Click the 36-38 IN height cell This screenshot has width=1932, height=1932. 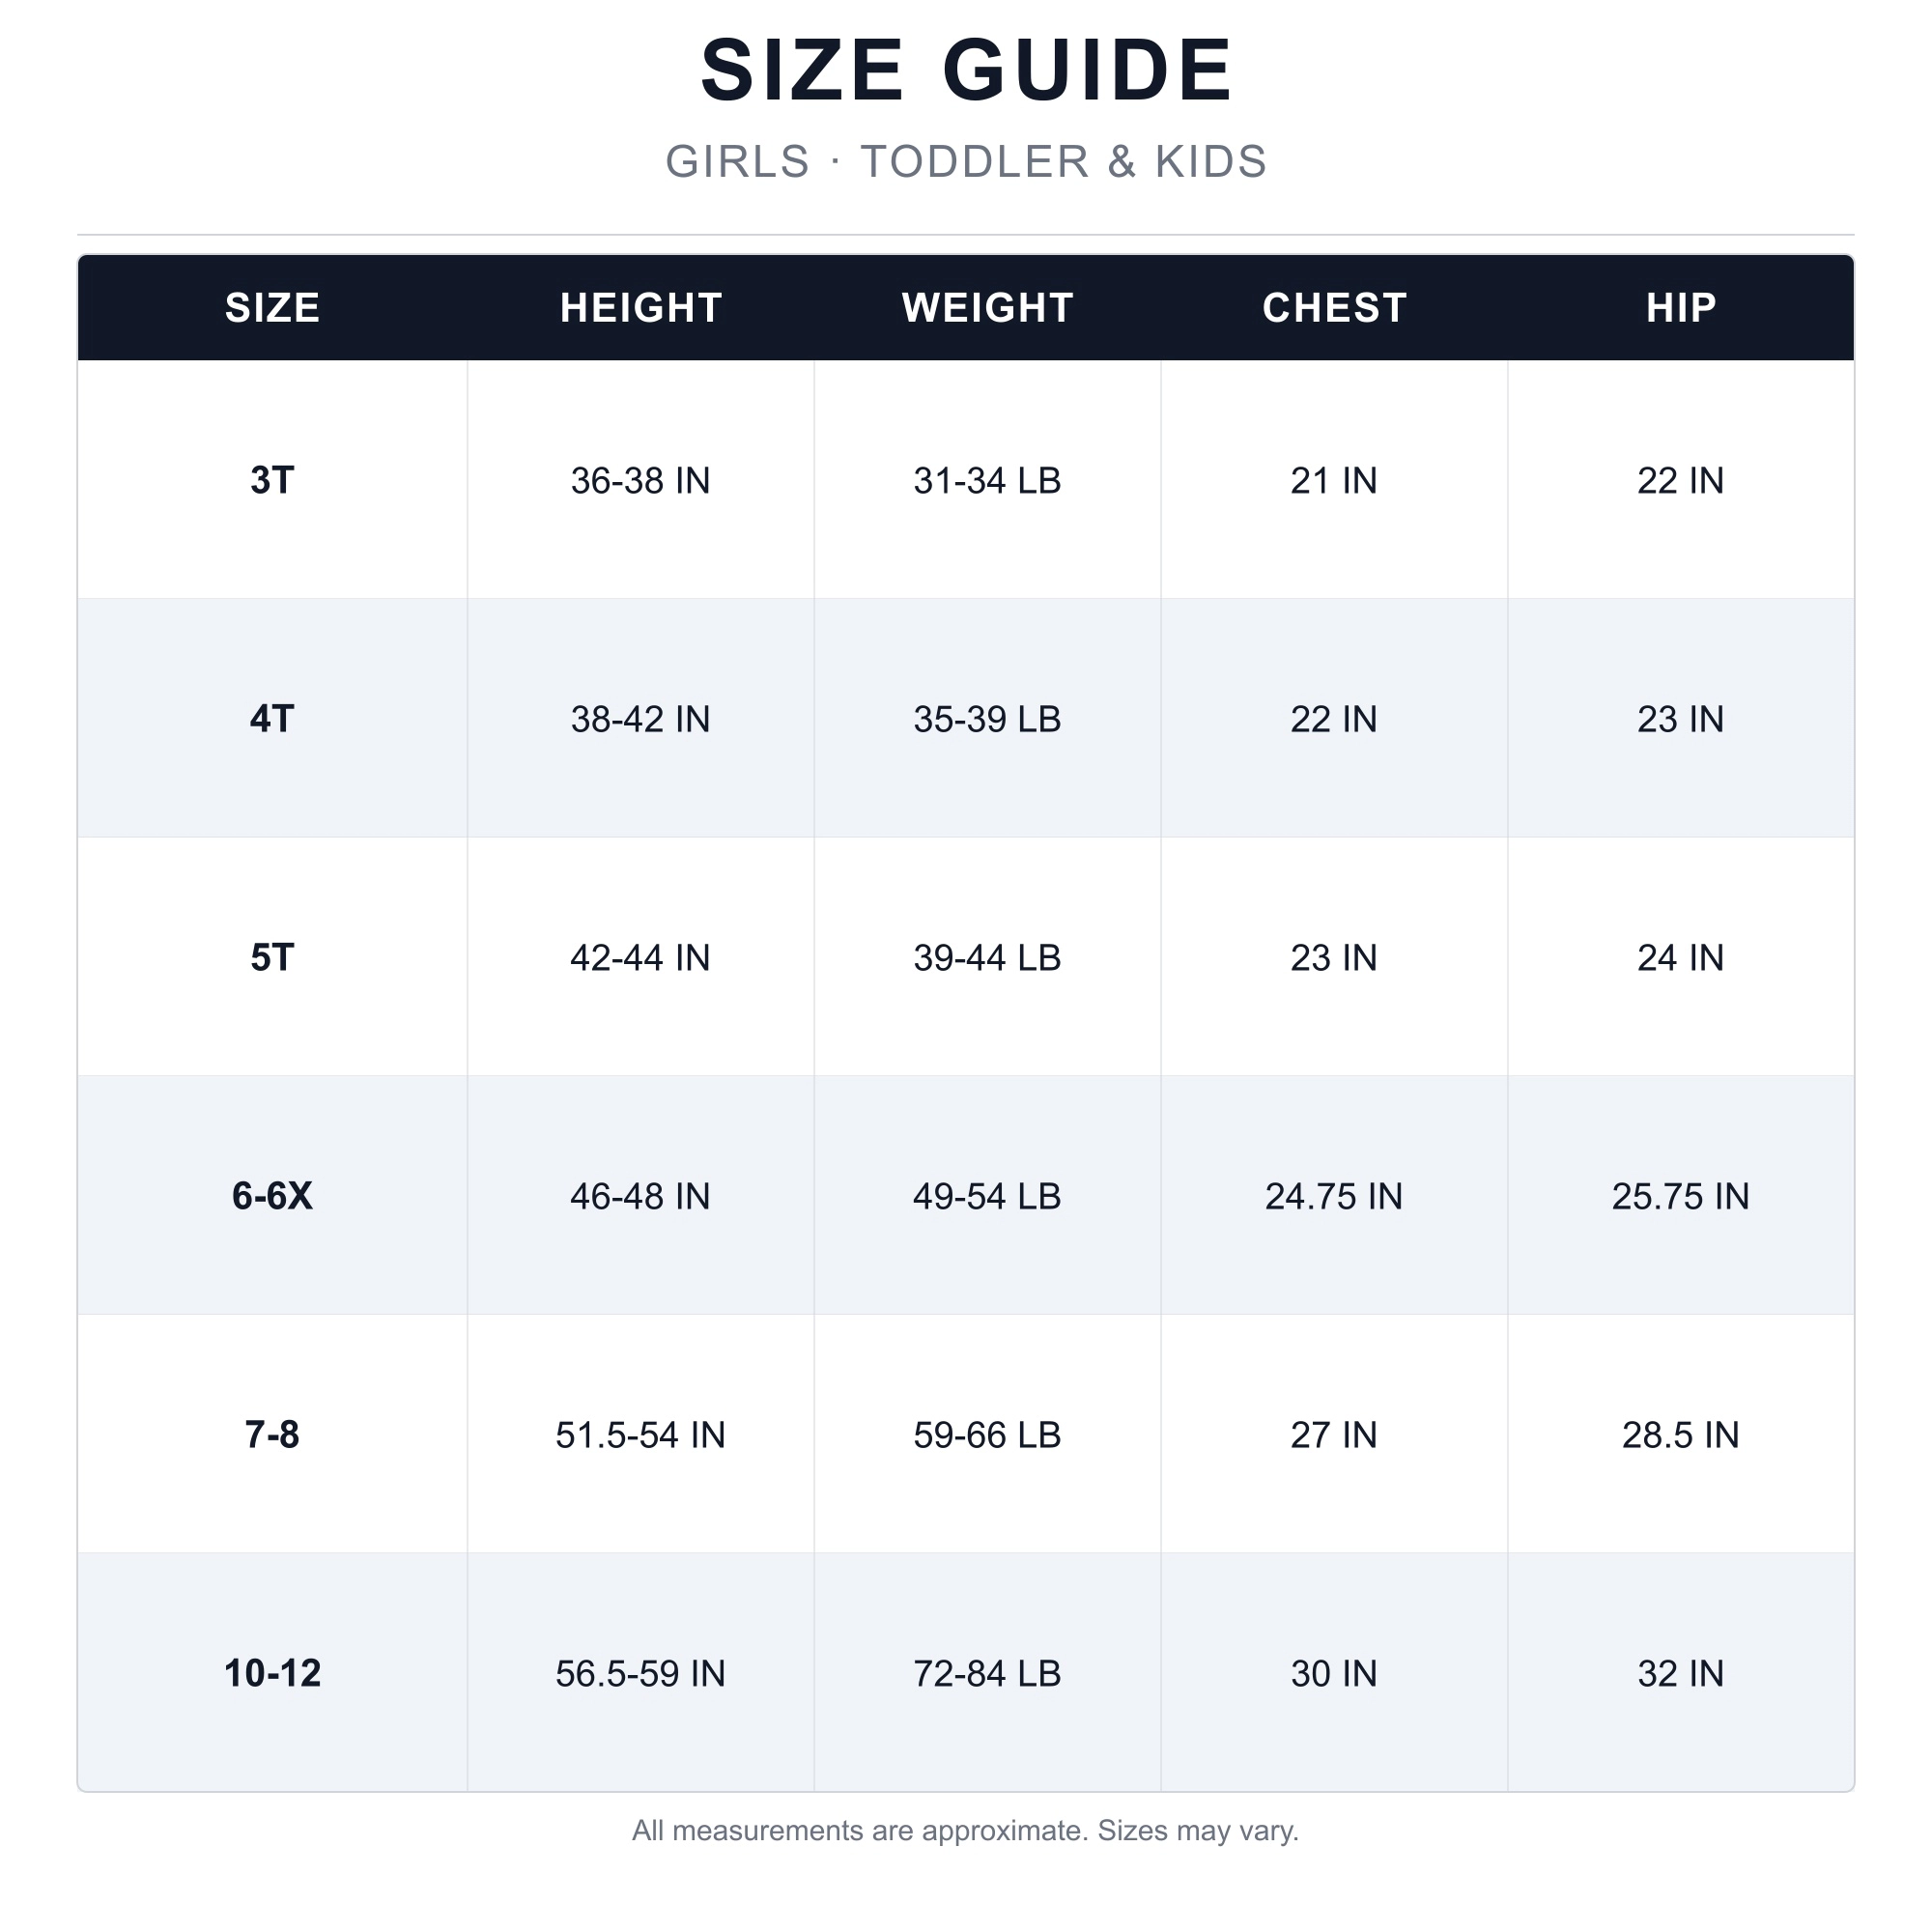coord(641,481)
